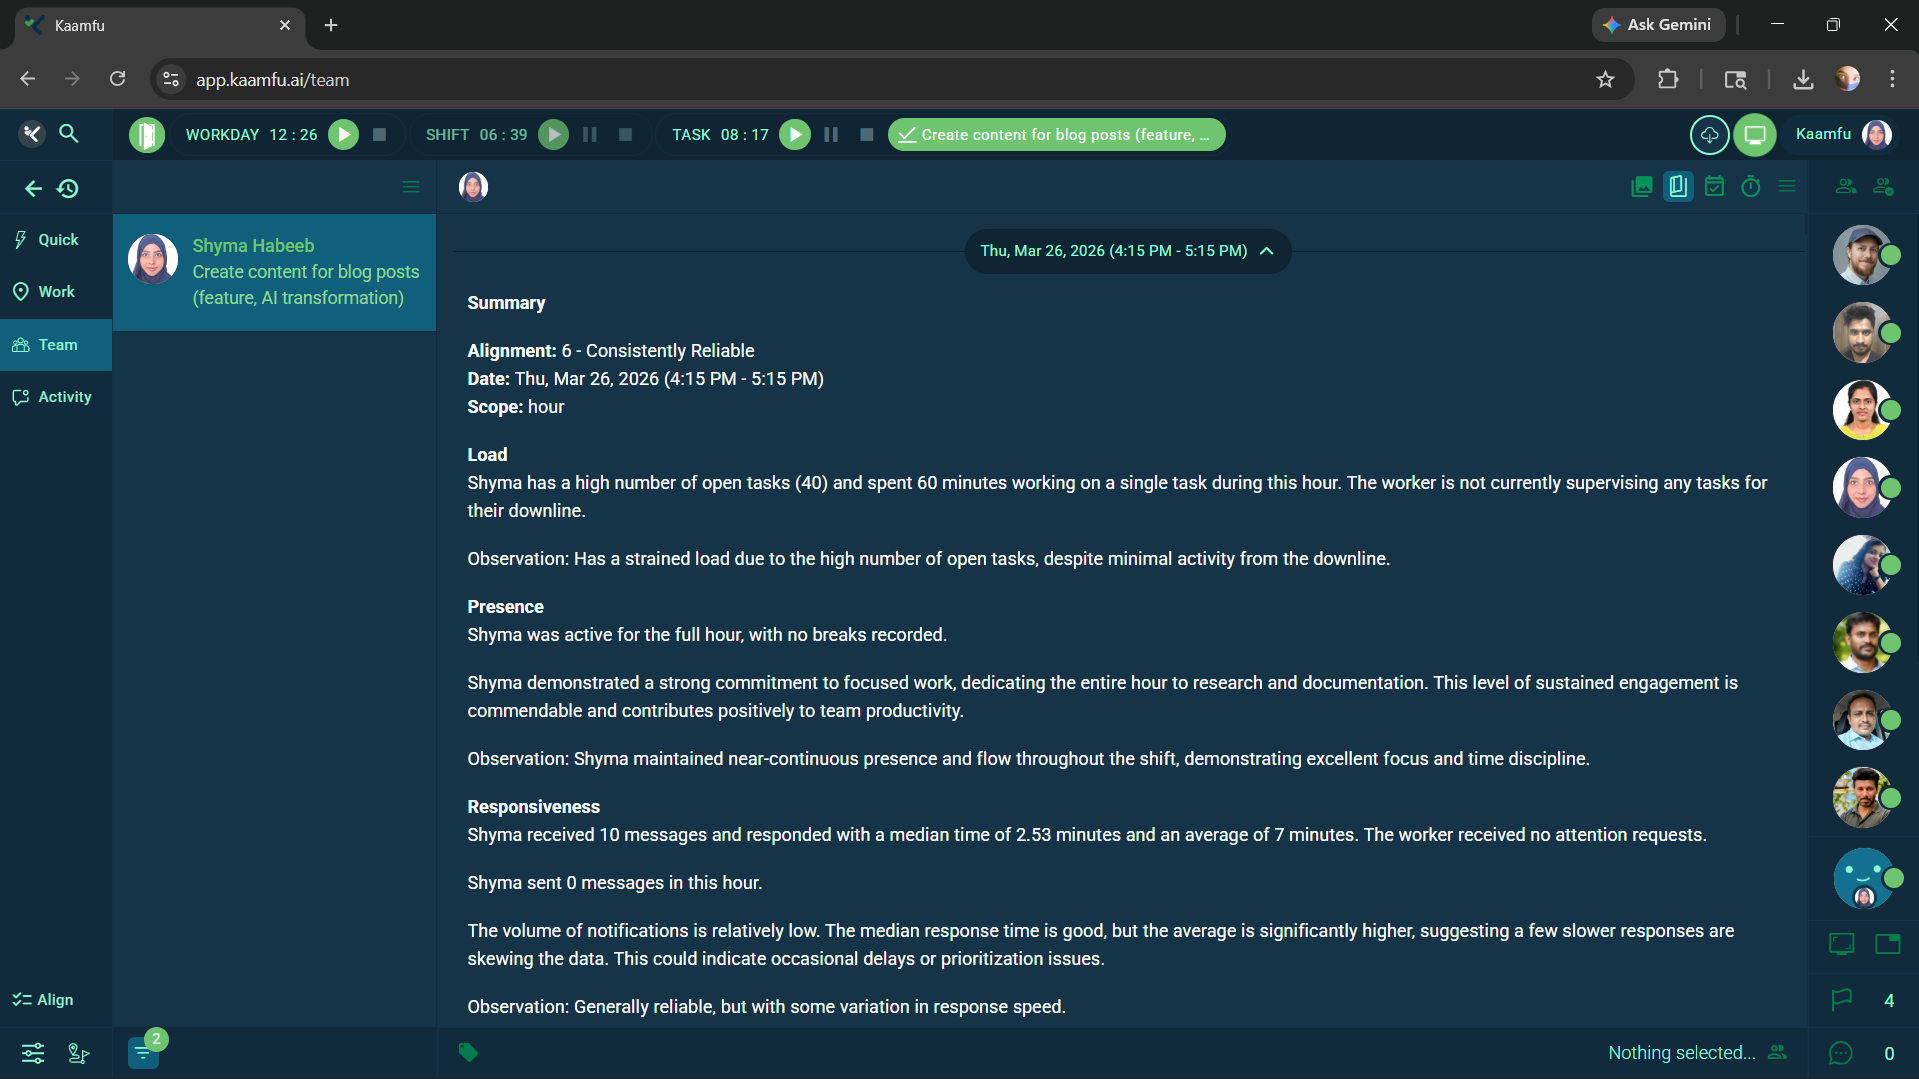Select Shyma Habeeb's task card

[x=274, y=272]
